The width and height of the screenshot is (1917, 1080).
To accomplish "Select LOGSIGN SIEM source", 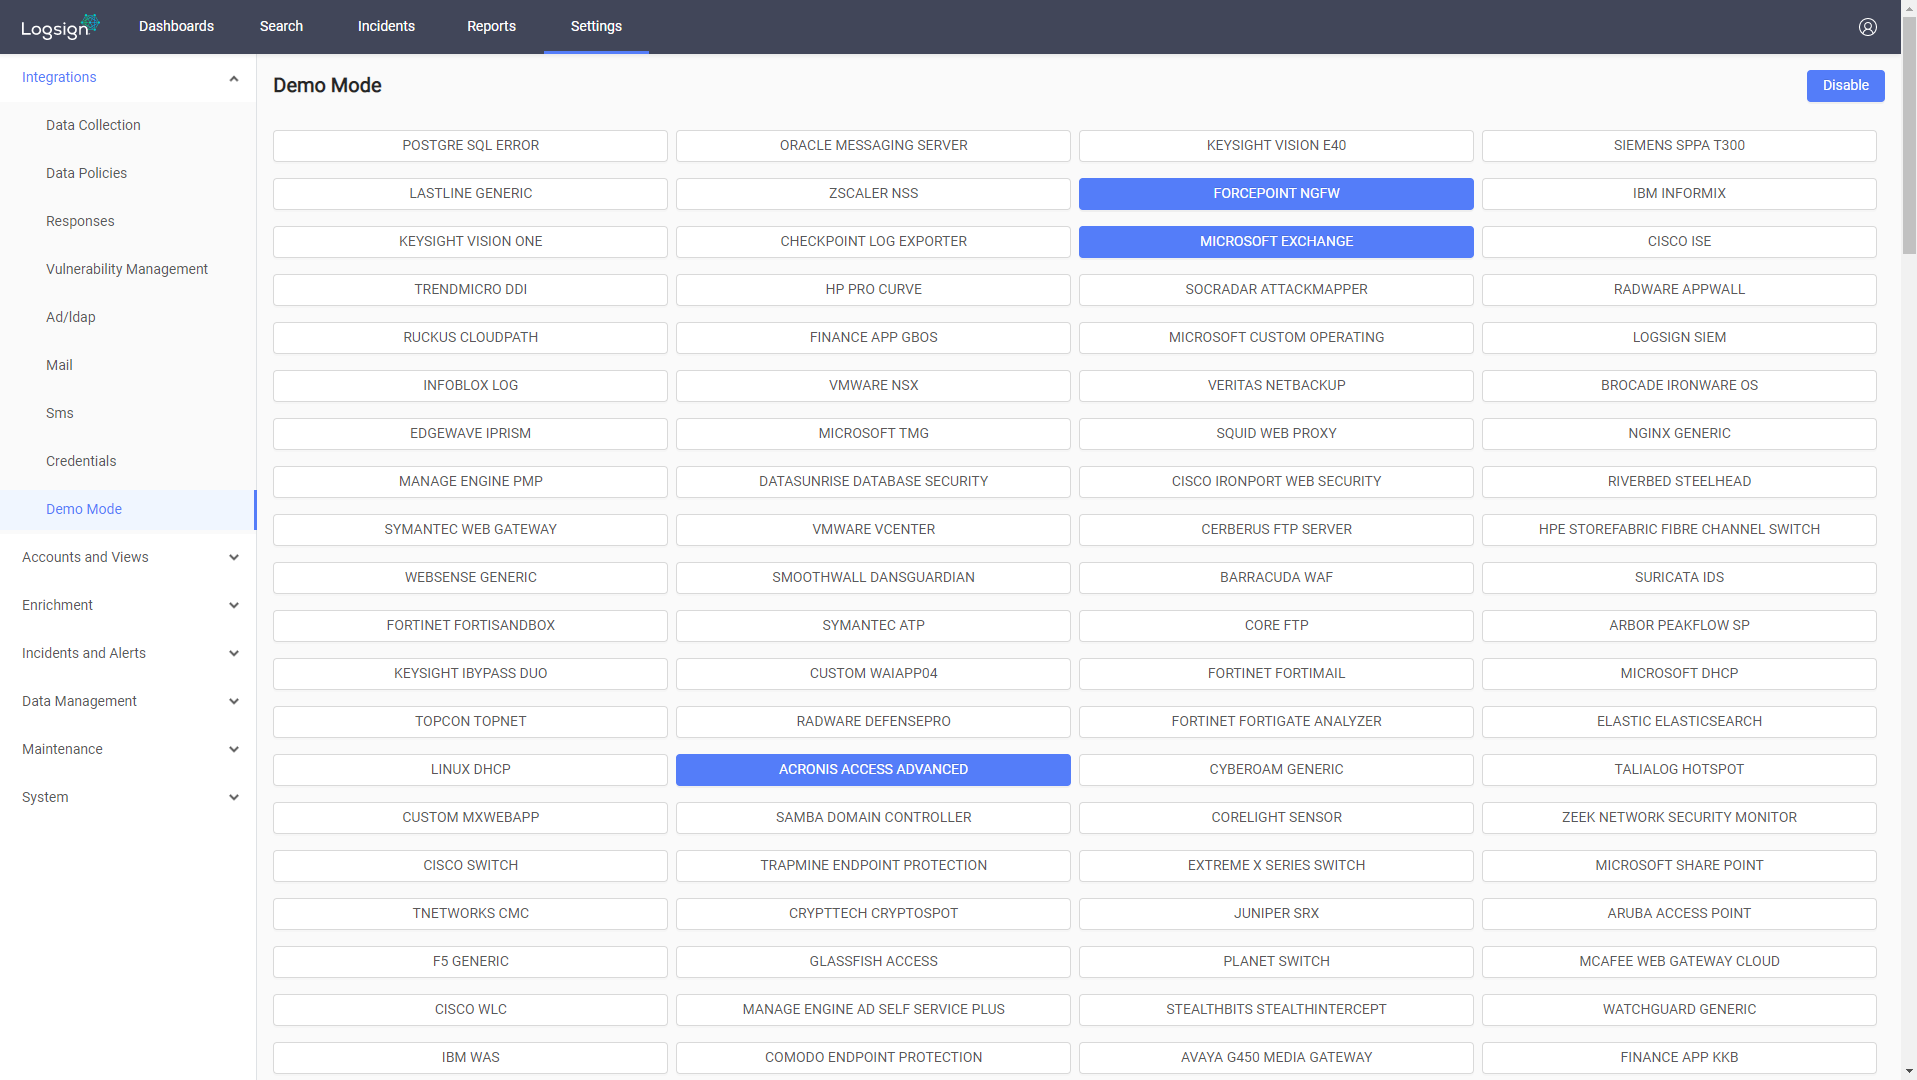I will tap(1679, 338).
